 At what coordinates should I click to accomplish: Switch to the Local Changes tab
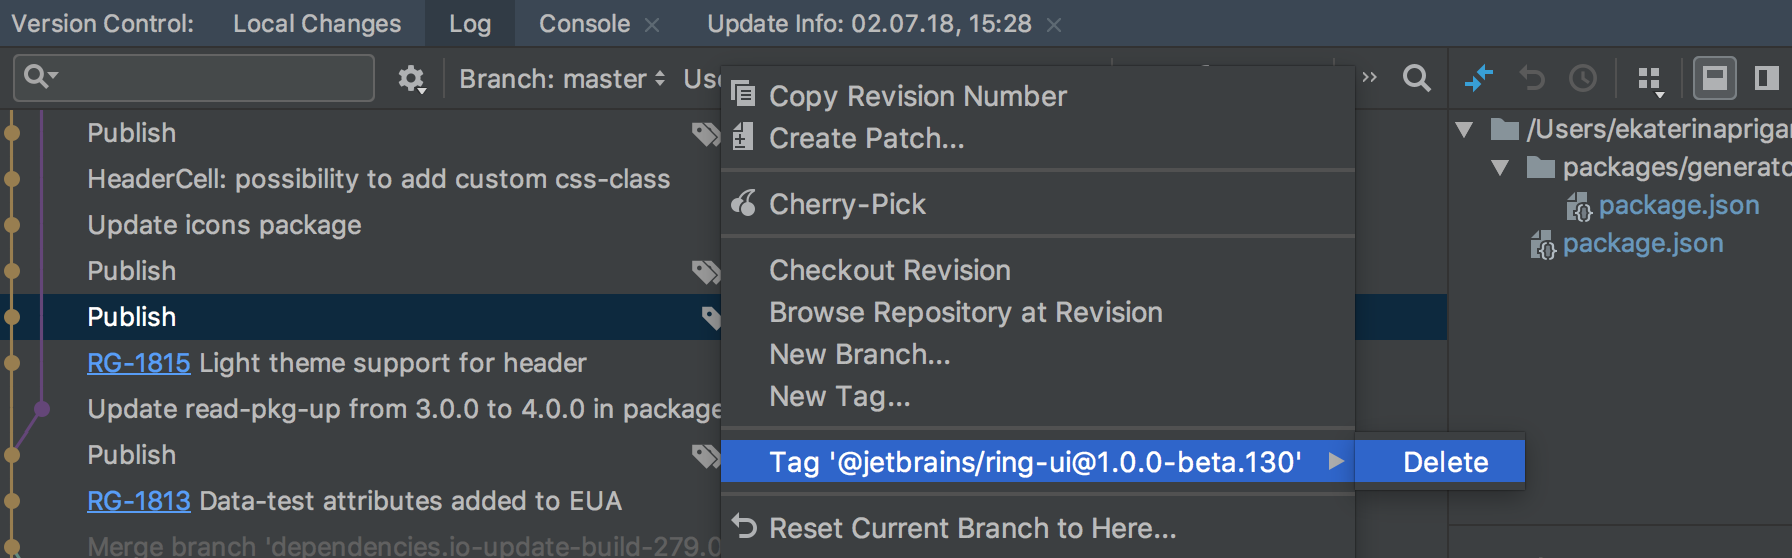click(317, 23)
